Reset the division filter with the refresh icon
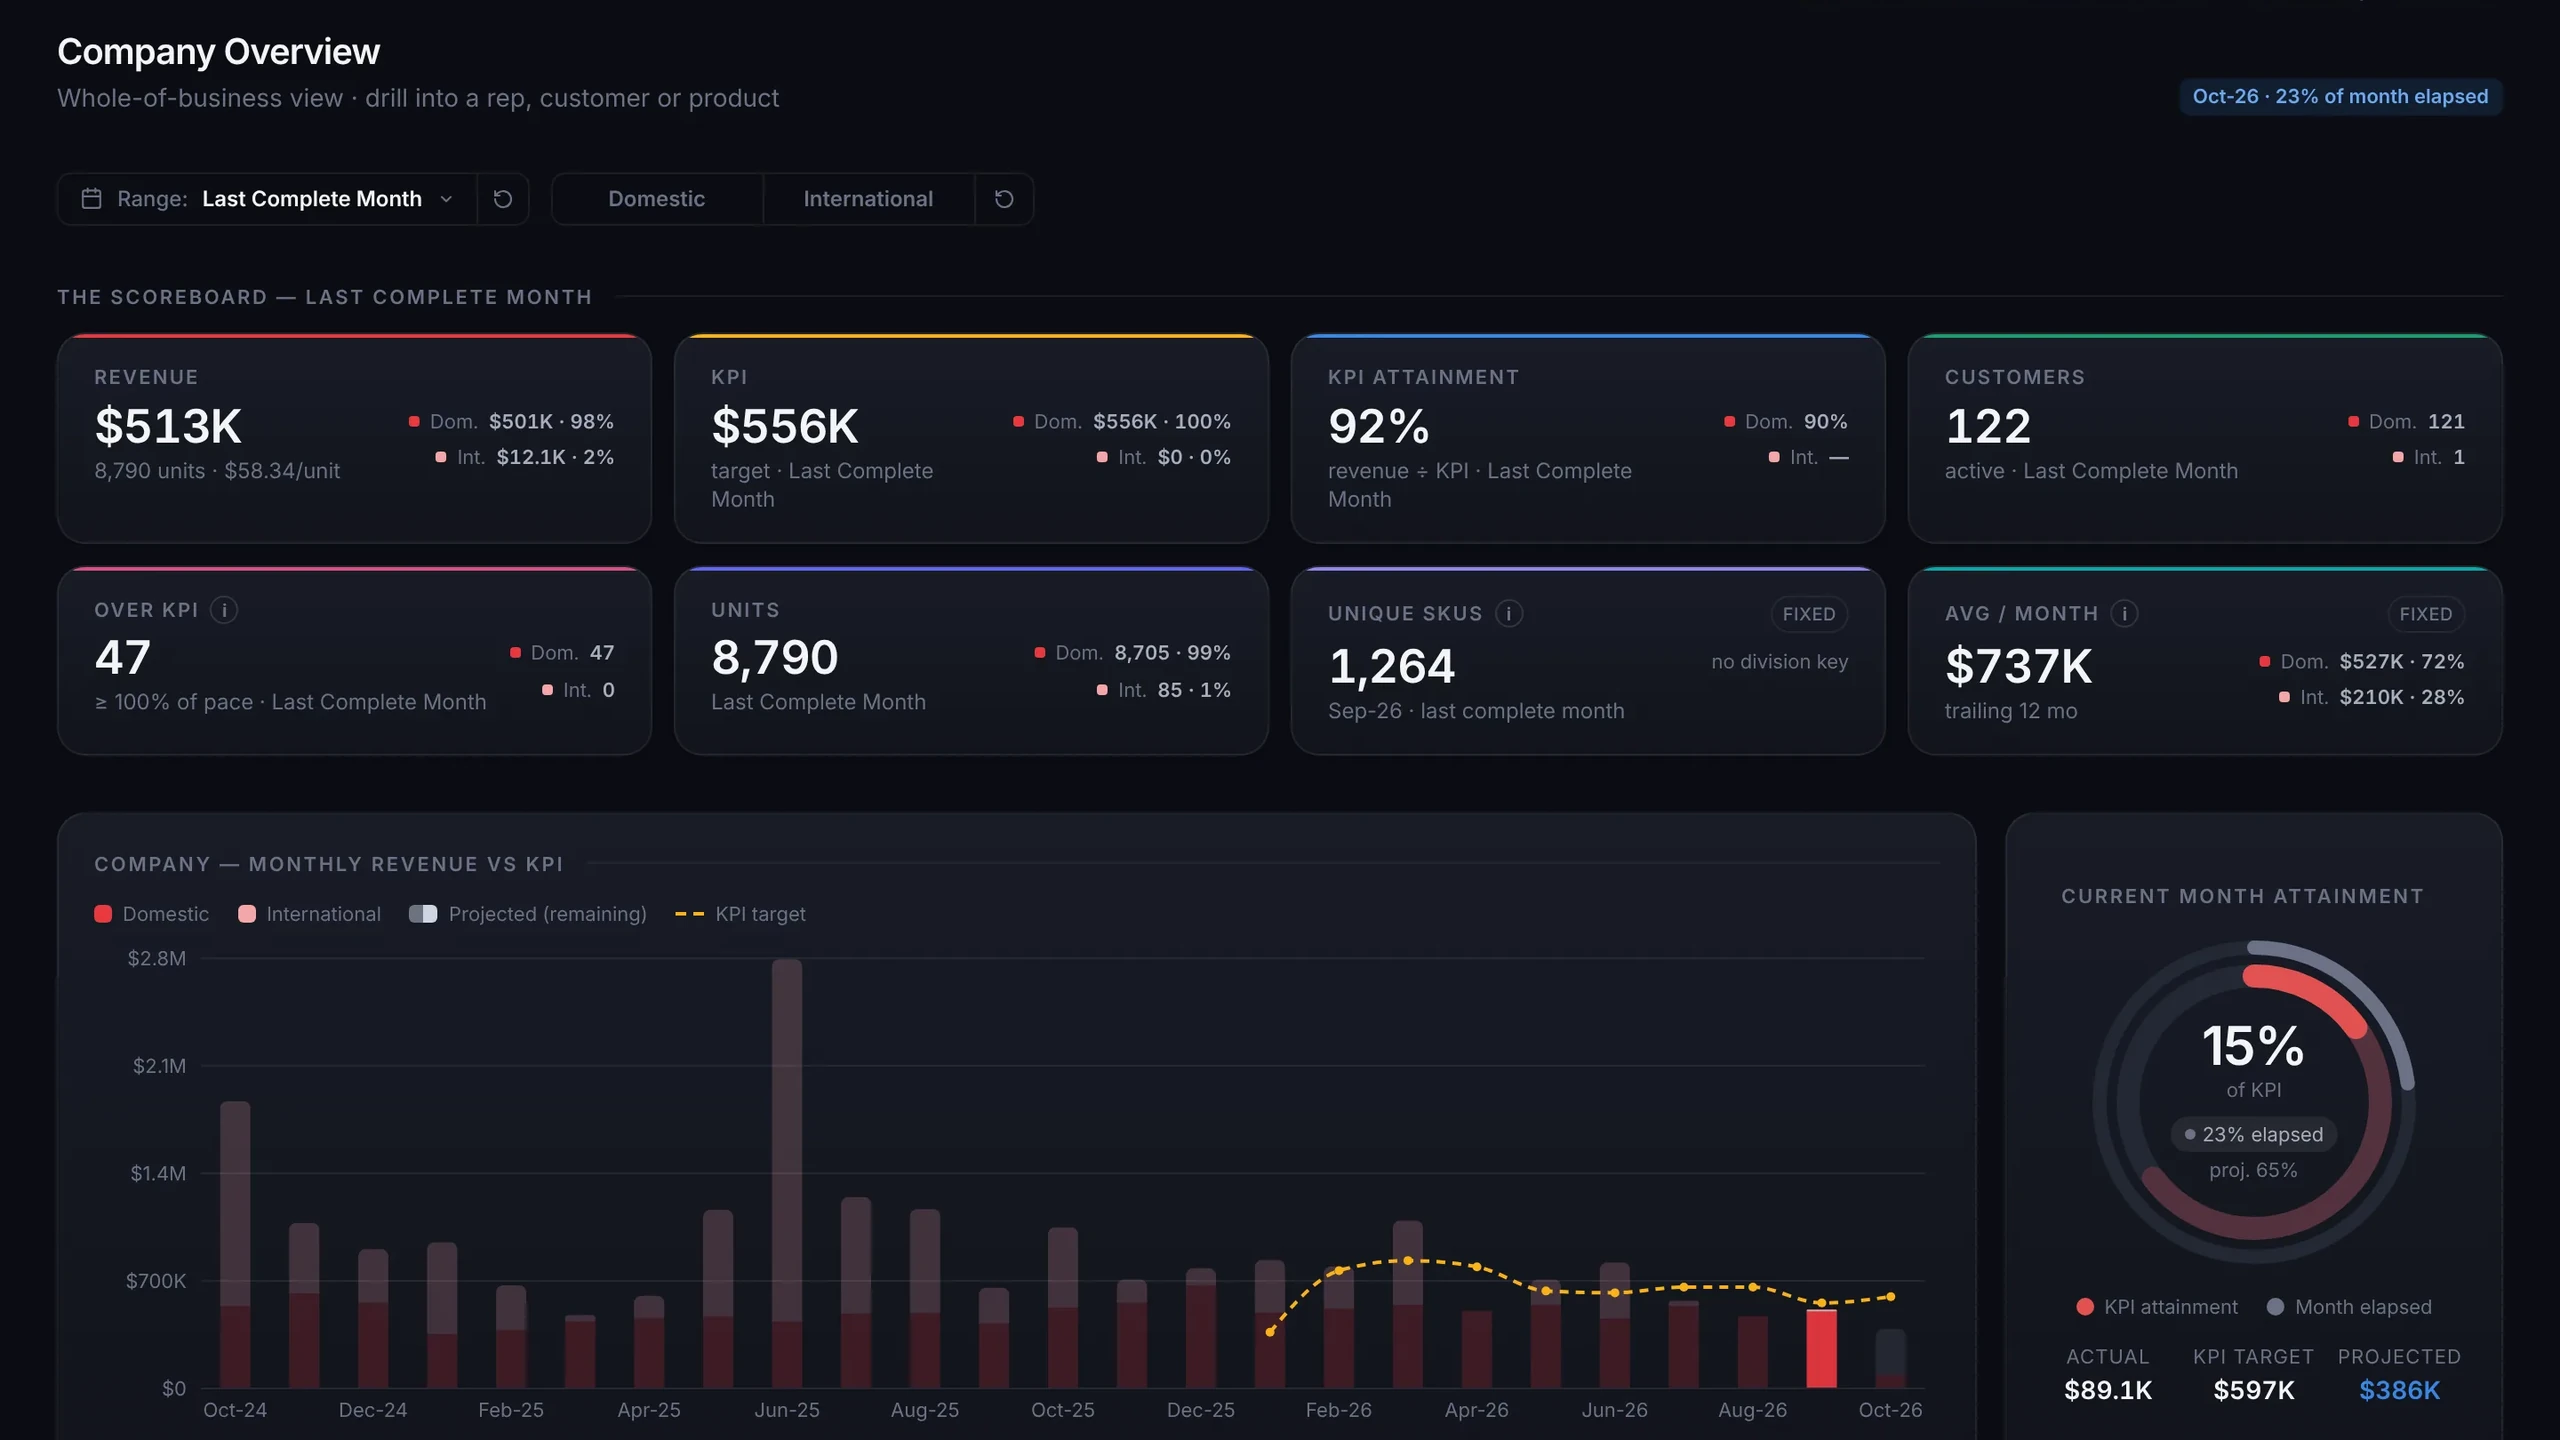 (x=1004, y=199)
